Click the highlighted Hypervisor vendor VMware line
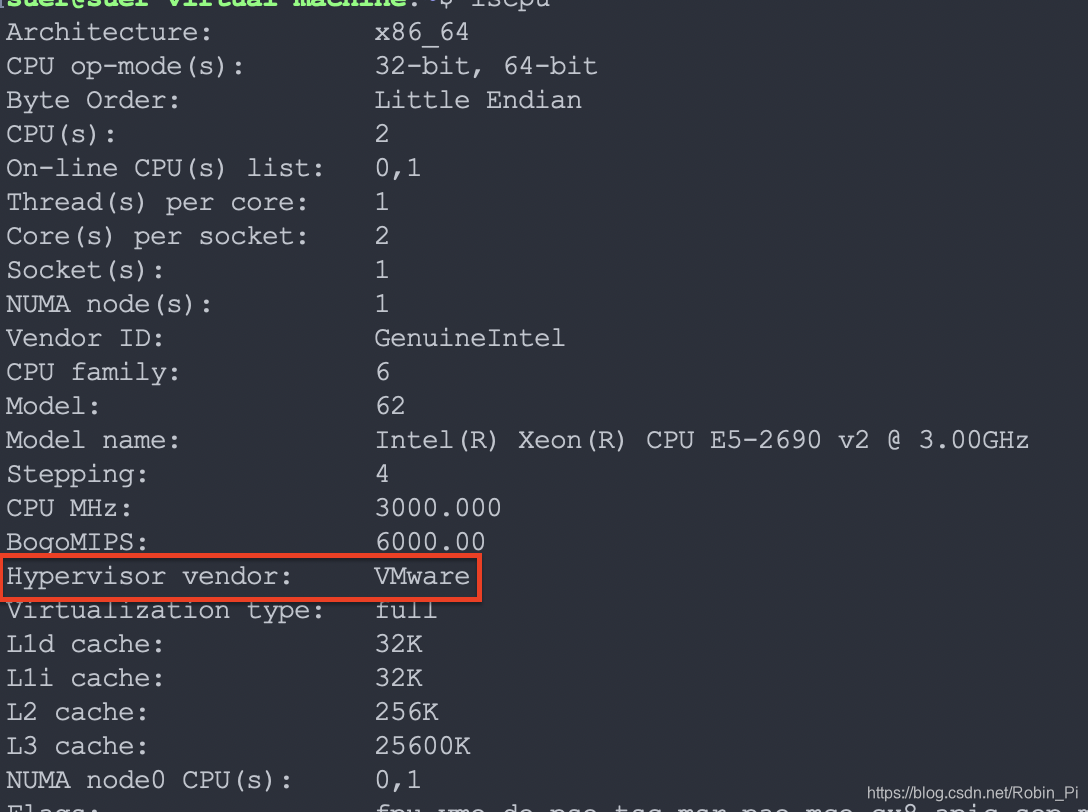 241,577
